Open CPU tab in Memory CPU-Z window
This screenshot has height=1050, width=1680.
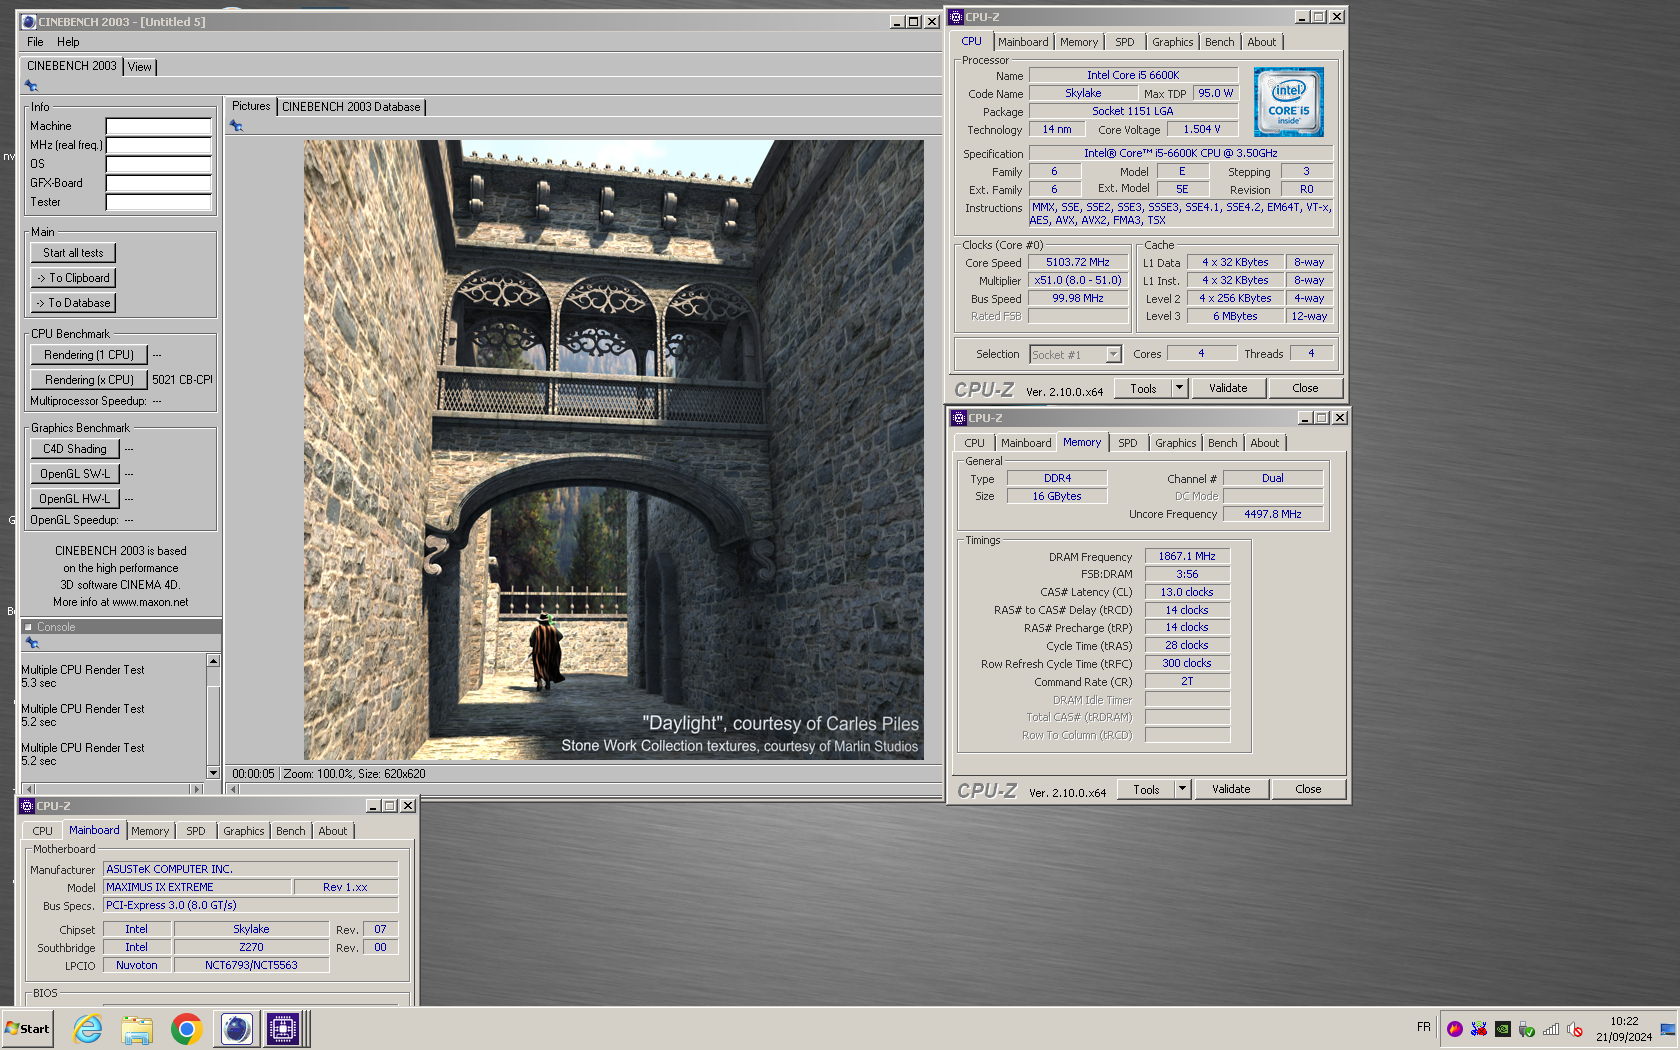pos(974,443)
